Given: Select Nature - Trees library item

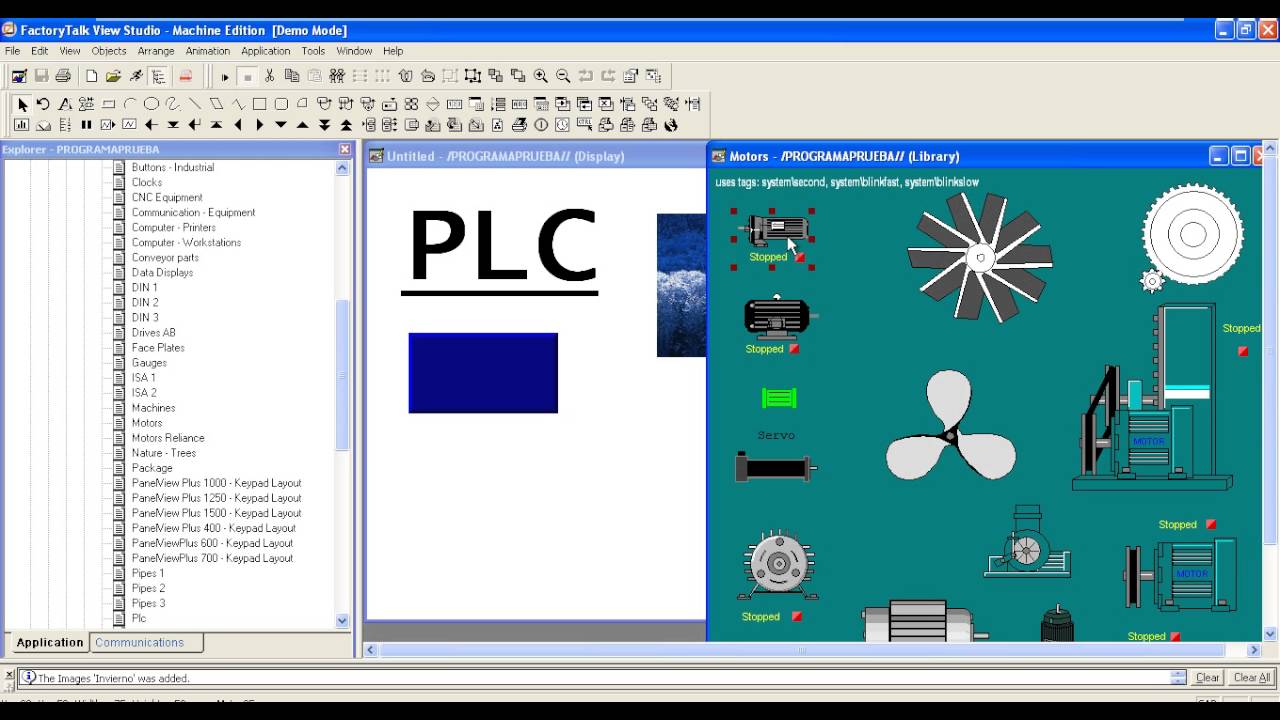Looking at the screenshot, I should pos(164,453).
